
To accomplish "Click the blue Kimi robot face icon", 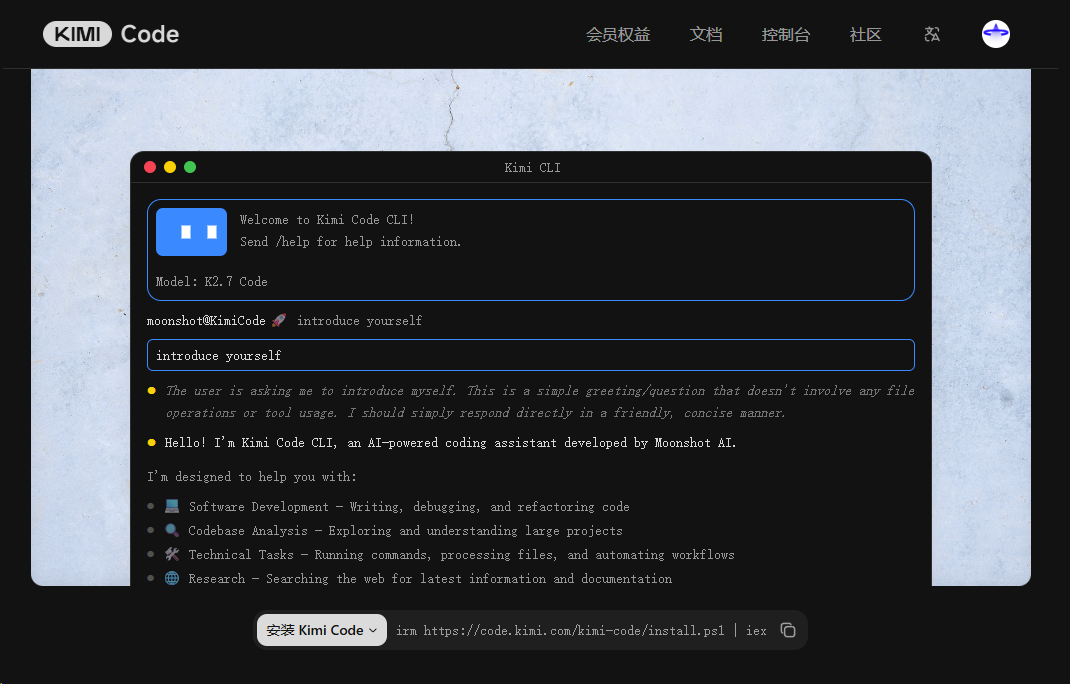I will tap(191, 232).
